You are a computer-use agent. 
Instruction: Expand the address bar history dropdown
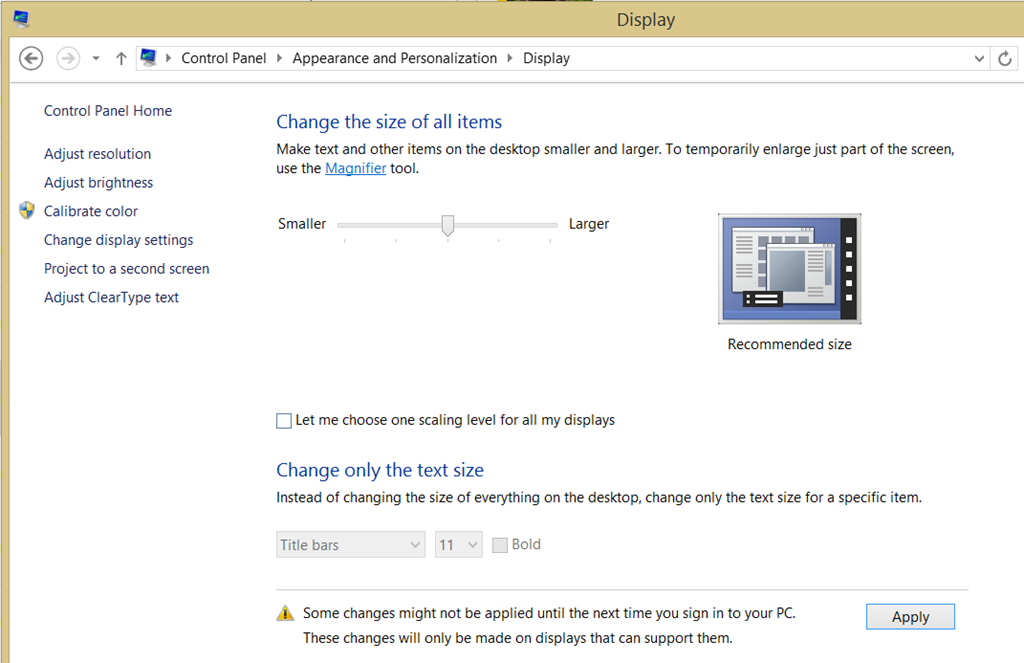click(979, 58)
